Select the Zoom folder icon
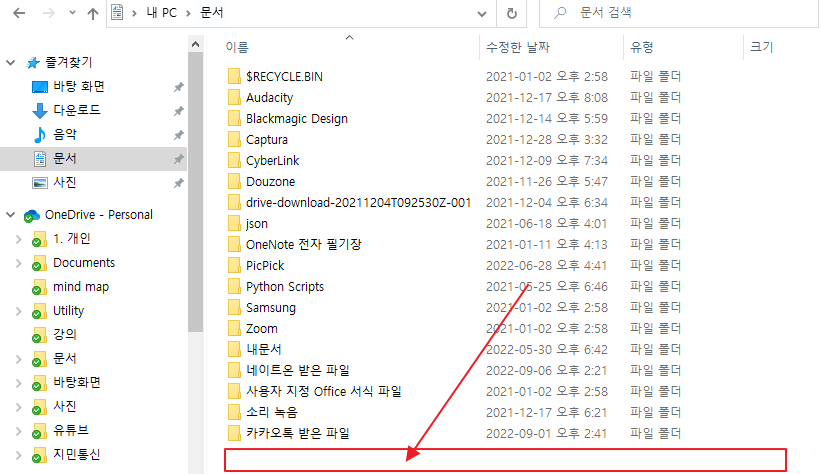 tap(234, 328)
